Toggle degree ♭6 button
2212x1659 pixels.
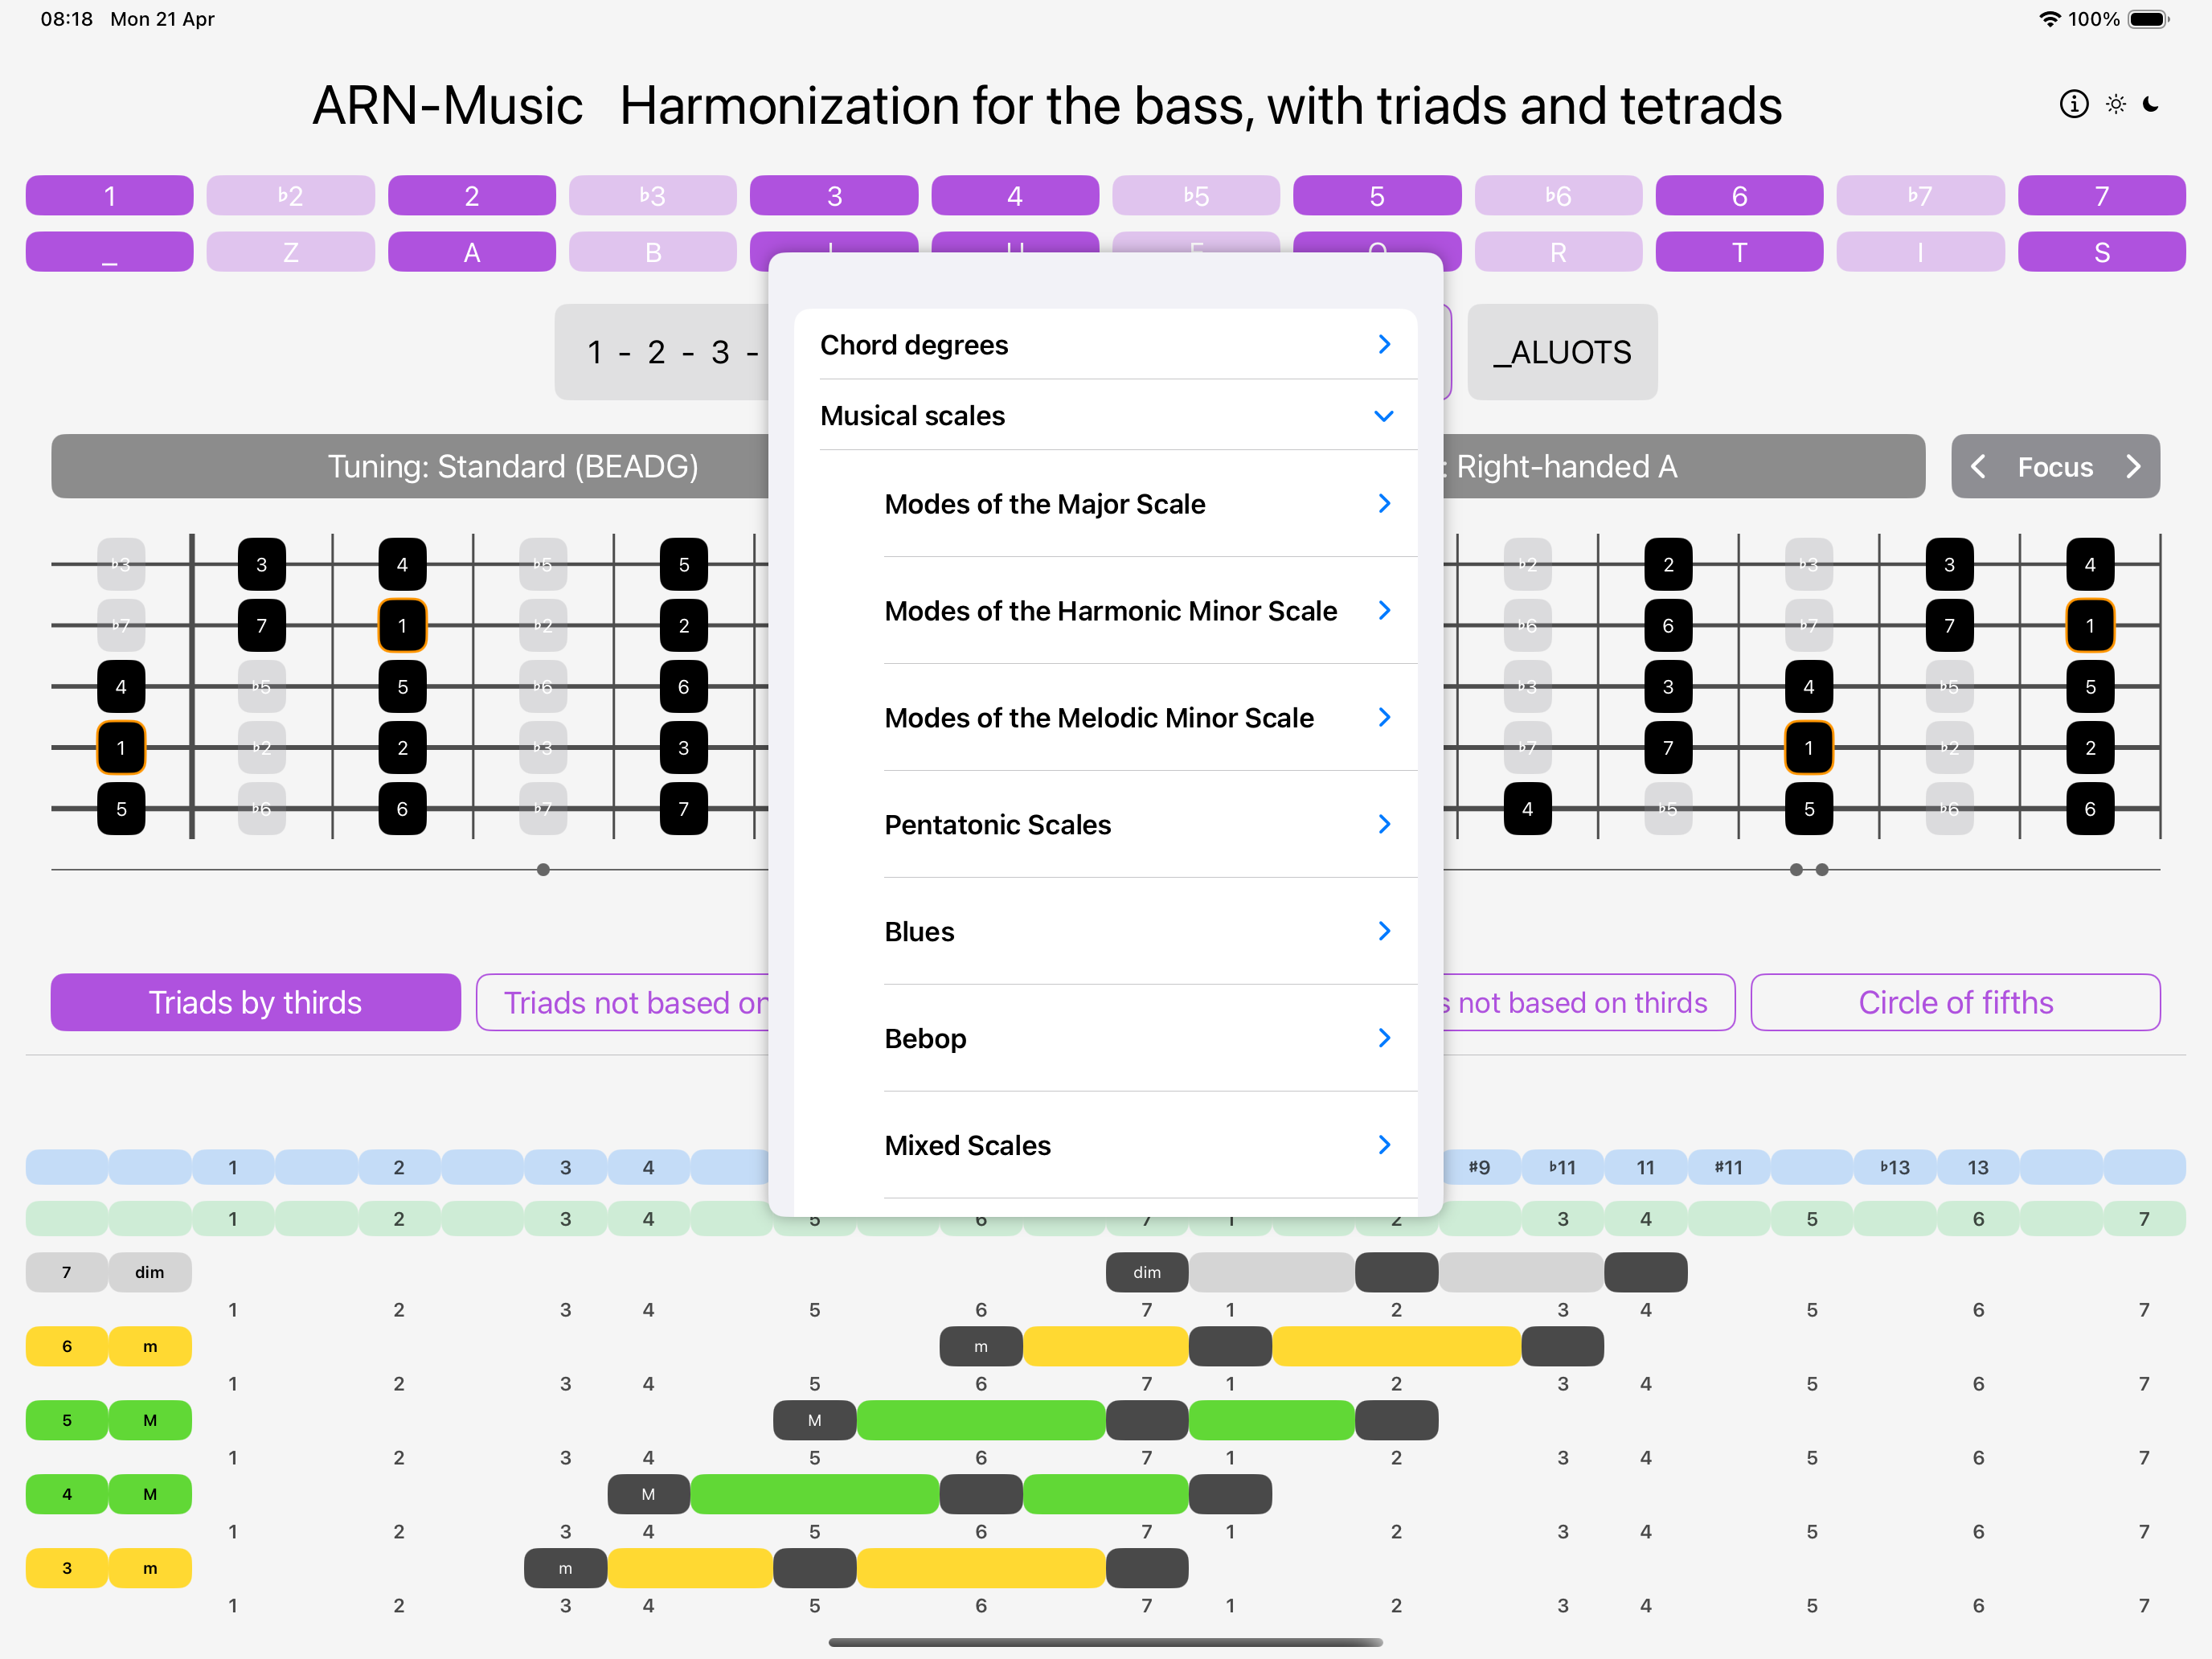click(x=1558, y=195)
